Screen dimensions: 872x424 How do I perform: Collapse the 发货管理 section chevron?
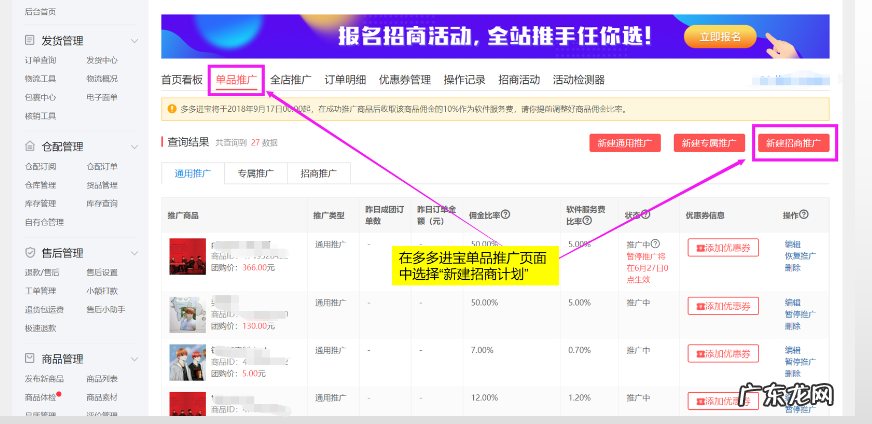134,41
